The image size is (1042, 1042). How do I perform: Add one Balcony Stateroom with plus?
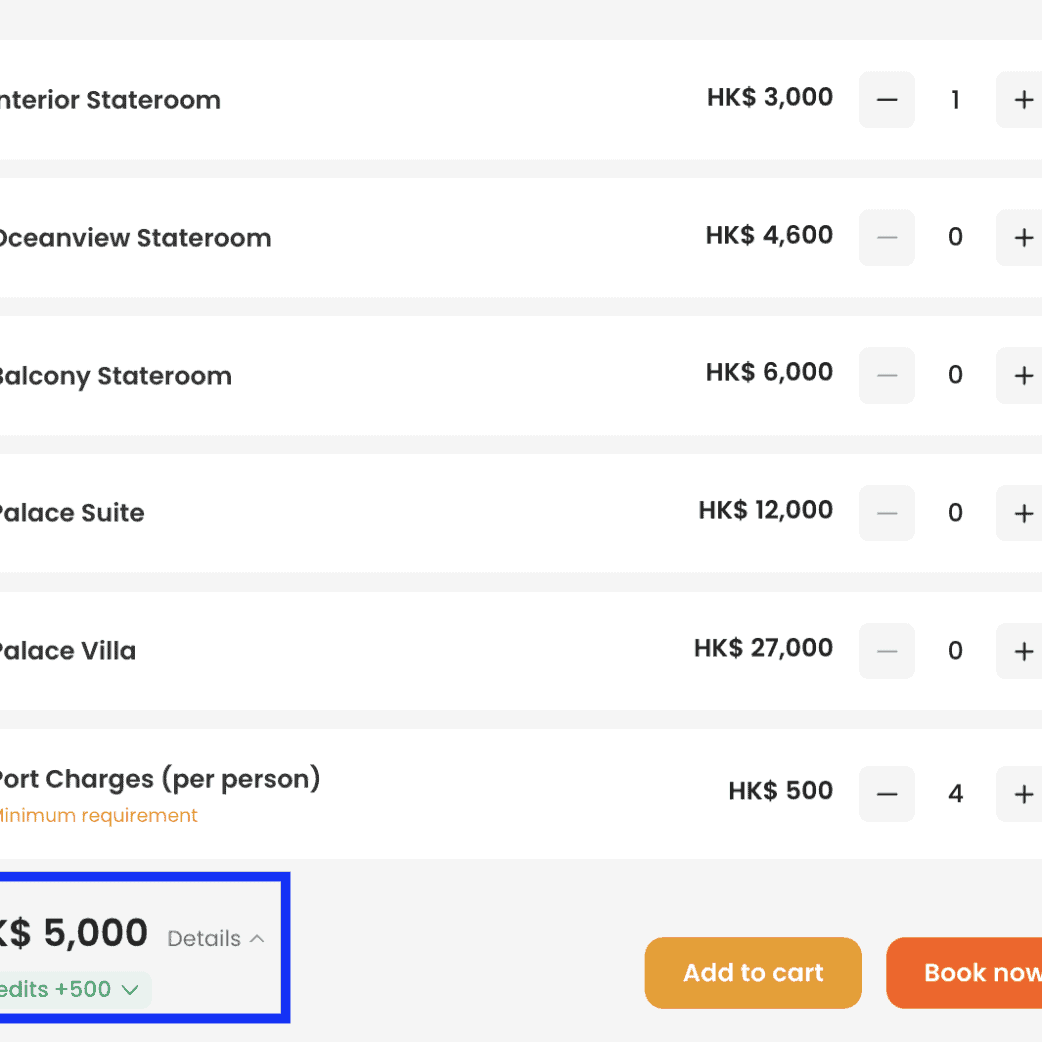click(1022, 376)
